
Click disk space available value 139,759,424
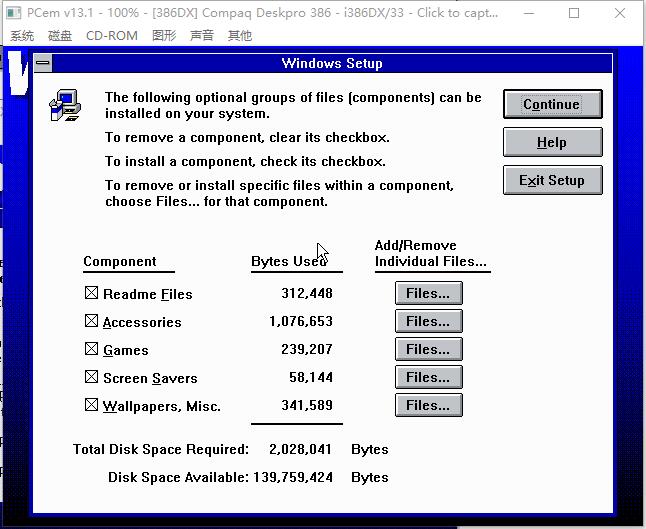293,477
